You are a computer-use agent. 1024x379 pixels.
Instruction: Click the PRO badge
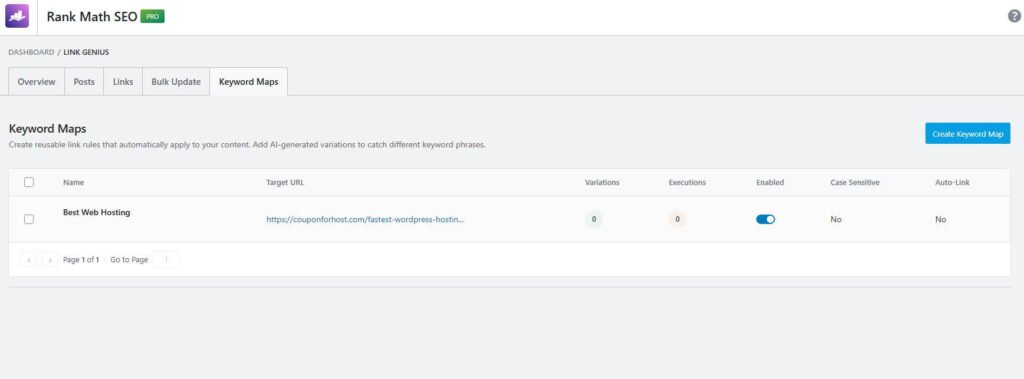152,17
